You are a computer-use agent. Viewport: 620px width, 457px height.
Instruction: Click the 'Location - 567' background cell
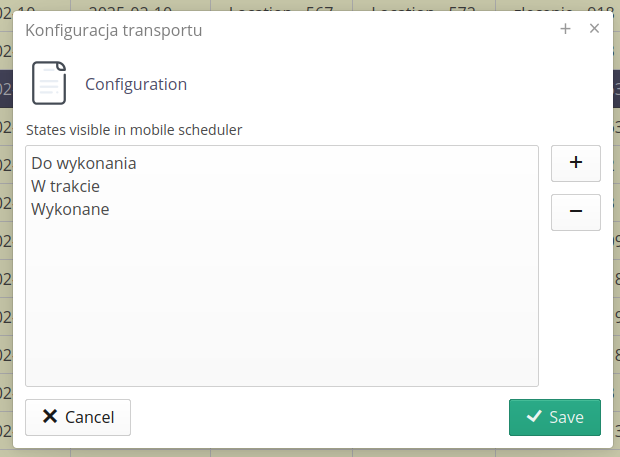[281, 6]
